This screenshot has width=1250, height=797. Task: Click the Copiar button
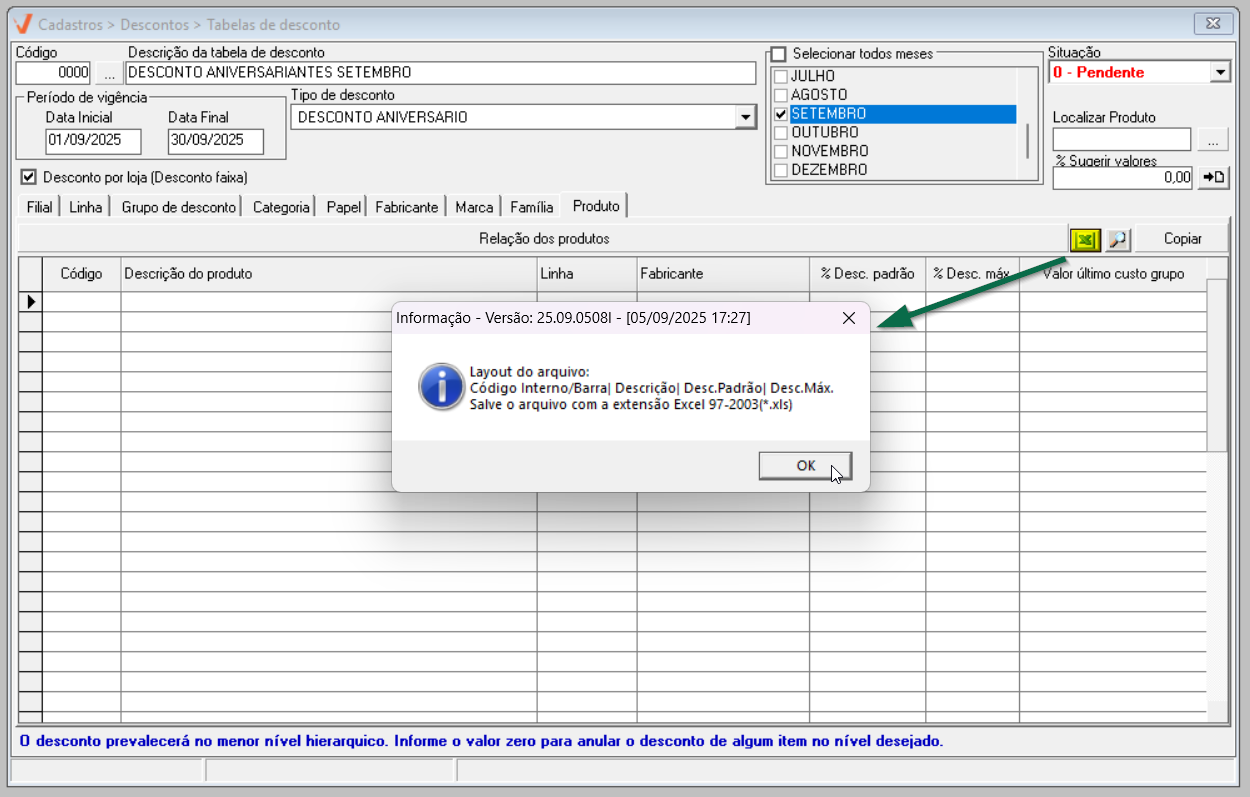pyautogui.click(x=1182, y=239)
